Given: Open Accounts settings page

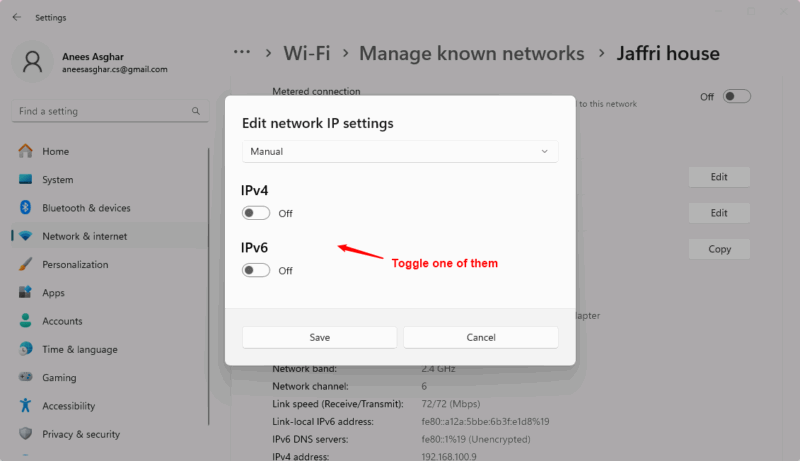Looking at the screenshot, I should [110, 321].
